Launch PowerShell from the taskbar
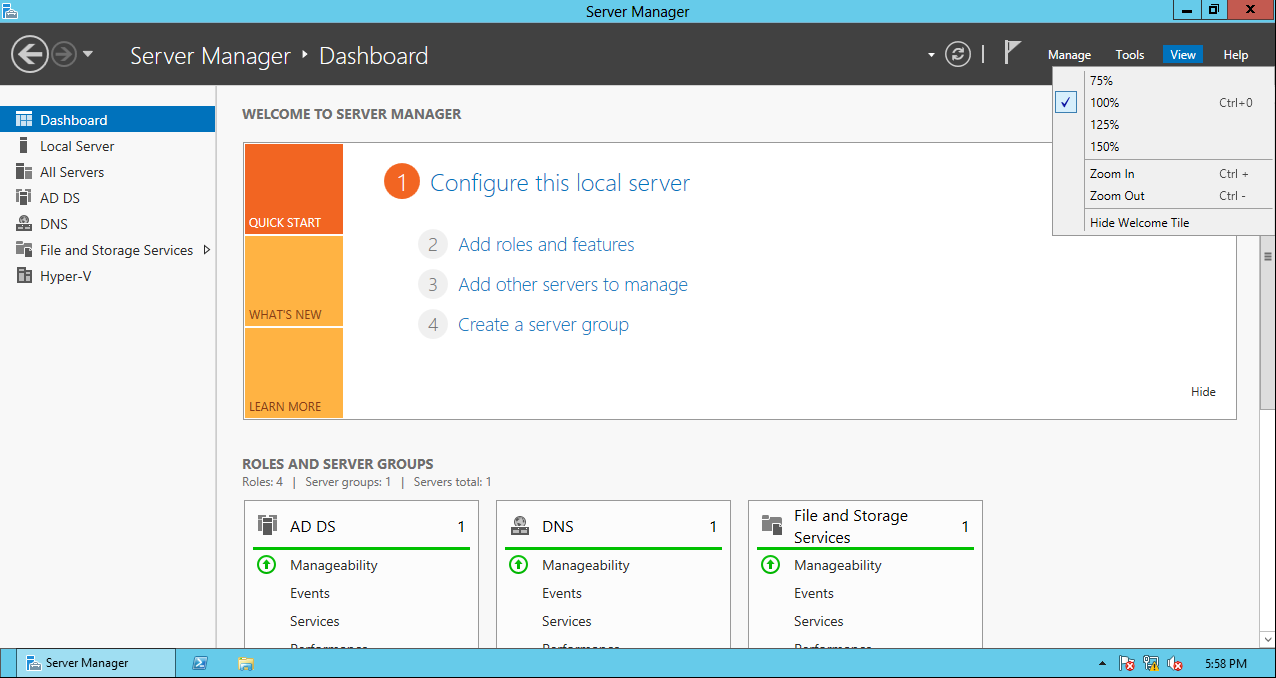1276x678 pixels. (201, 662)
